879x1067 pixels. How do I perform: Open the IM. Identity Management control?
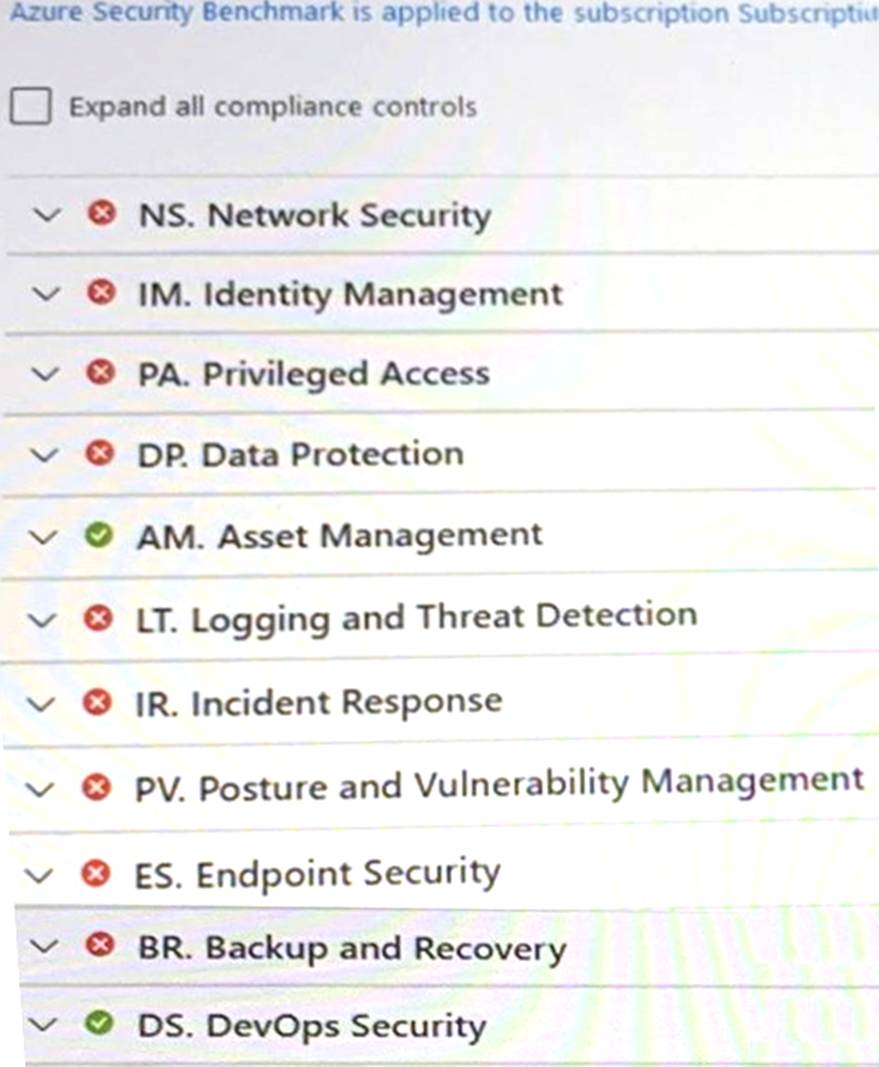coord(350,294)
